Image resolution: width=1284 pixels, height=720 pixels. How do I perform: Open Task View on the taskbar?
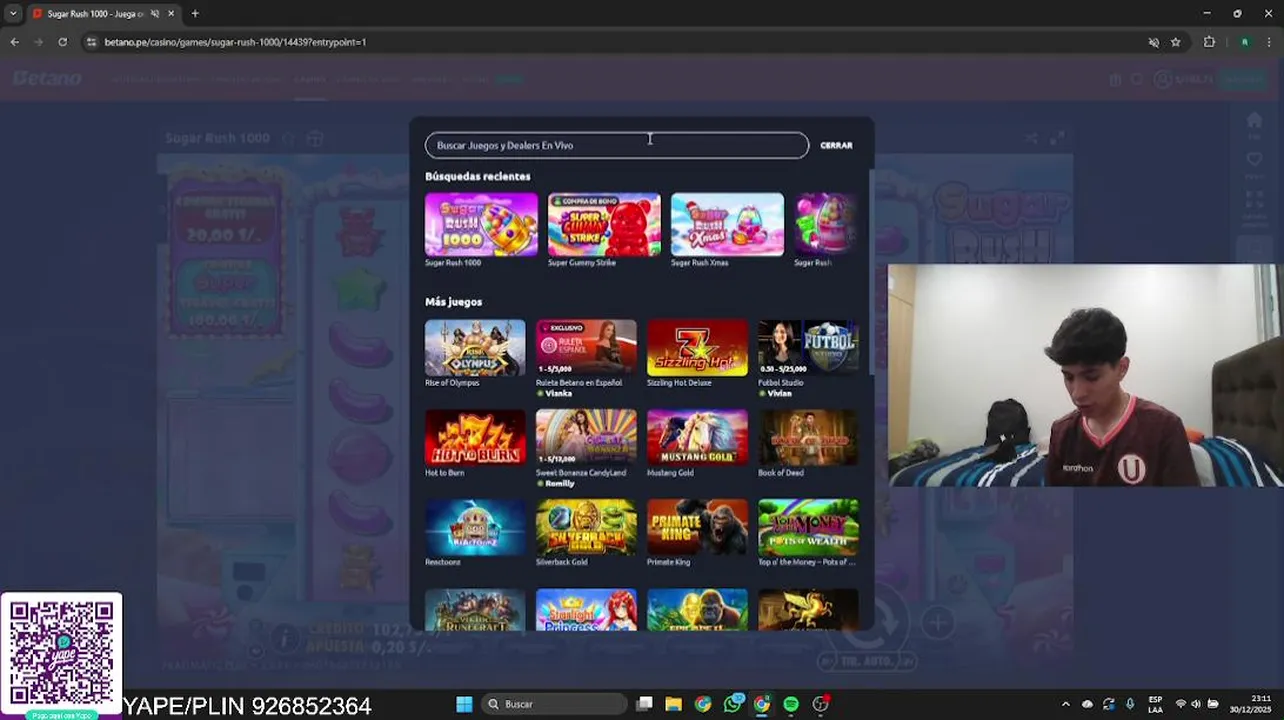pyautogui.click(x=644, y=704)
